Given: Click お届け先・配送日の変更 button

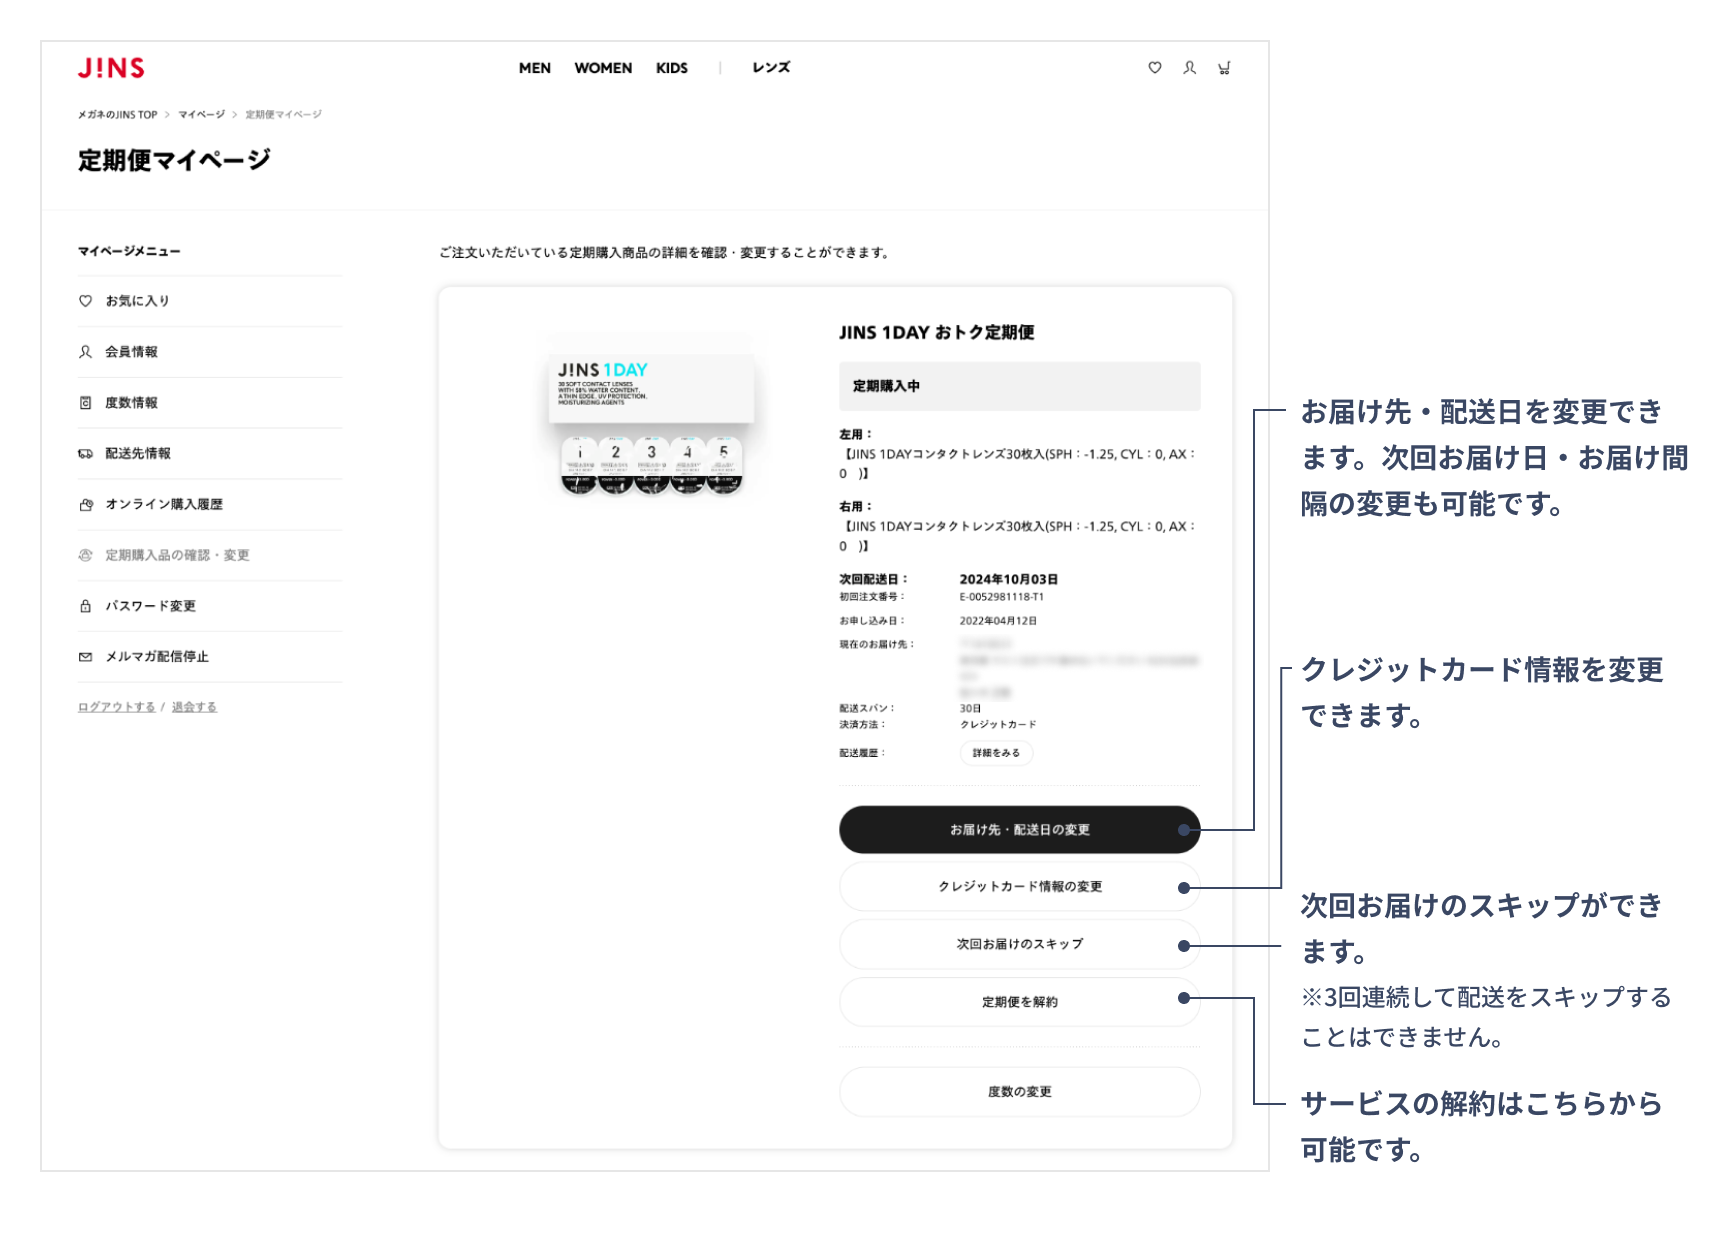Looking at the screenshot, I should point(1019,830).
